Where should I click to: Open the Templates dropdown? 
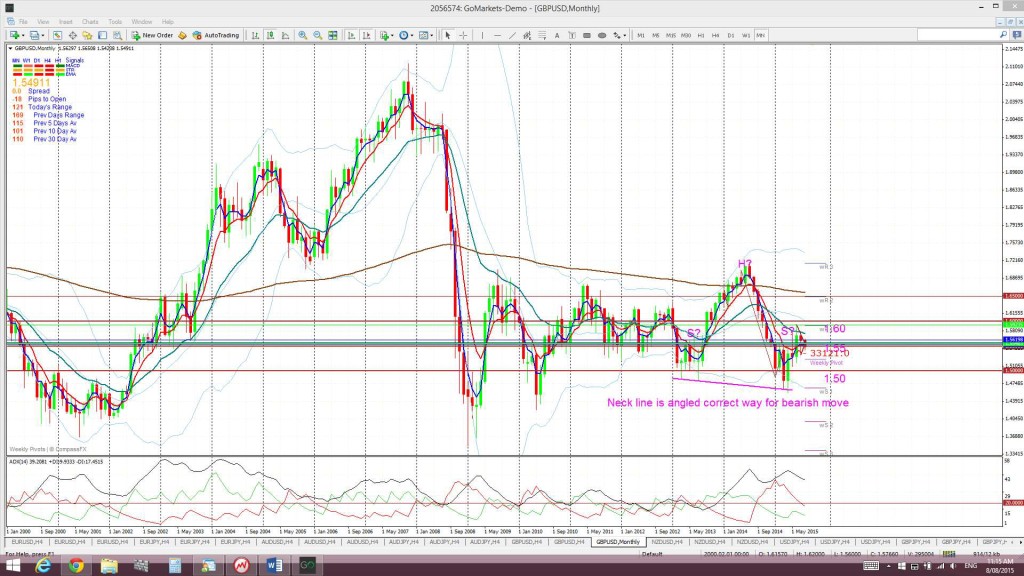click(x=426, y=35)
